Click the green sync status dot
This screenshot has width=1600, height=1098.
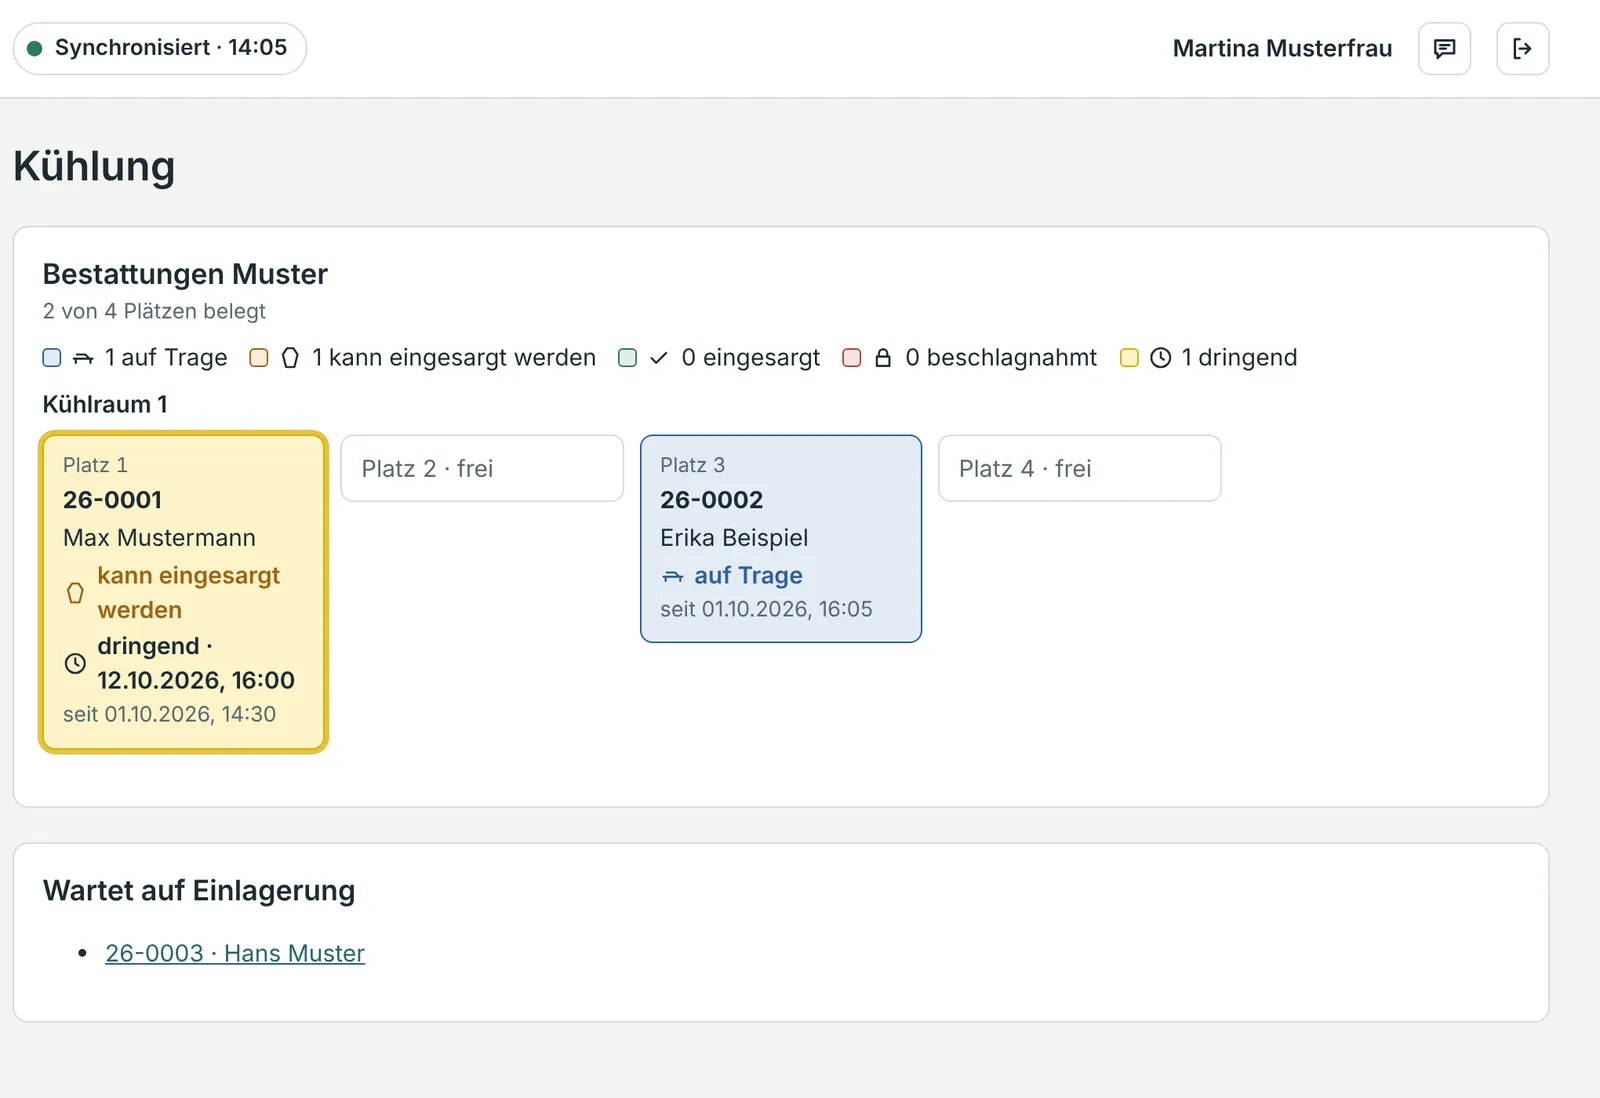pyautogui.click(x=34, y=48)
